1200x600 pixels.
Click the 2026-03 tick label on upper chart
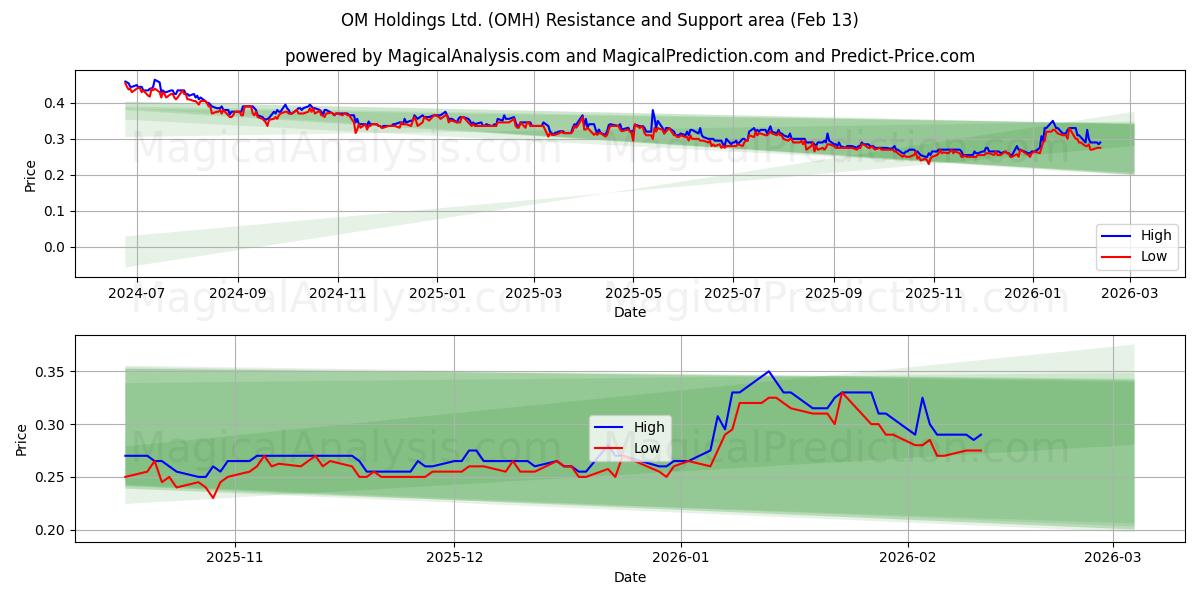pyautogui.click(x=1129, y=294)
